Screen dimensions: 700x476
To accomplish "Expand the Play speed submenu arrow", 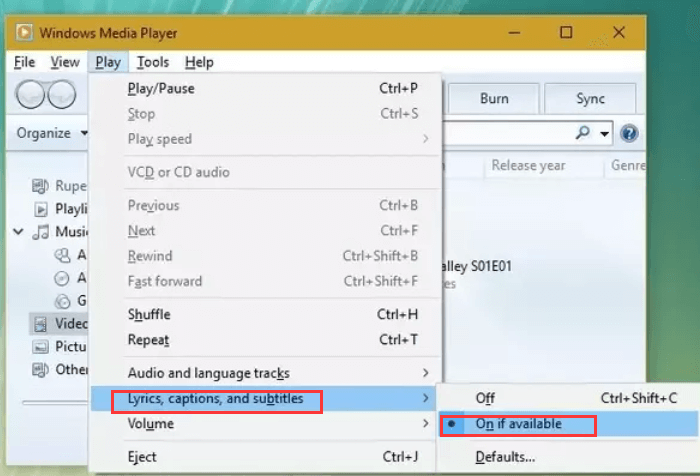I will pyautogui.click(x=426, y=139).
